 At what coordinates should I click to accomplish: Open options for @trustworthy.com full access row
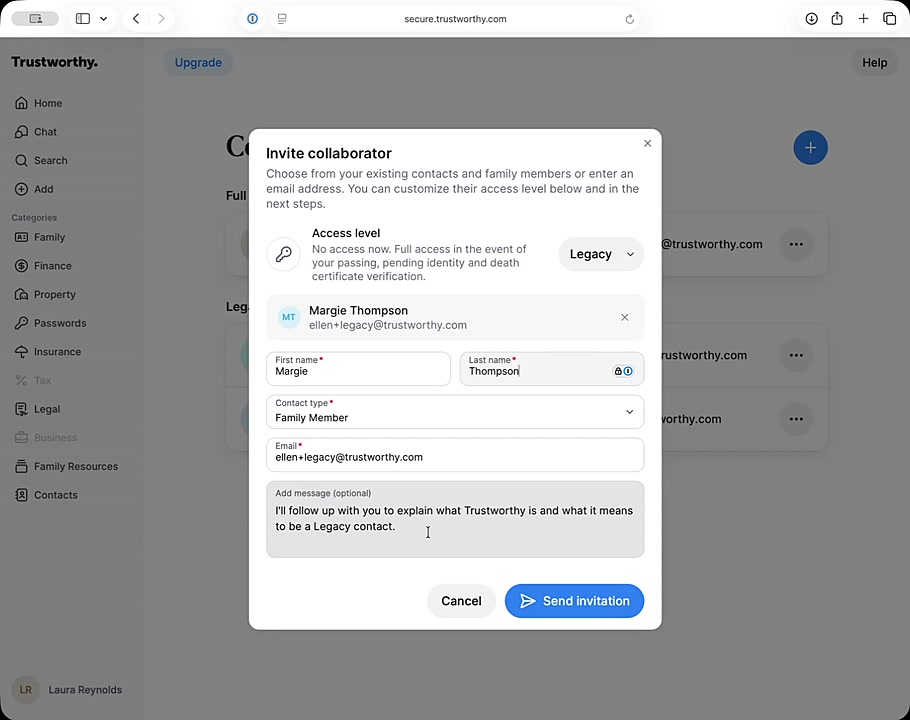coord(796,244)
